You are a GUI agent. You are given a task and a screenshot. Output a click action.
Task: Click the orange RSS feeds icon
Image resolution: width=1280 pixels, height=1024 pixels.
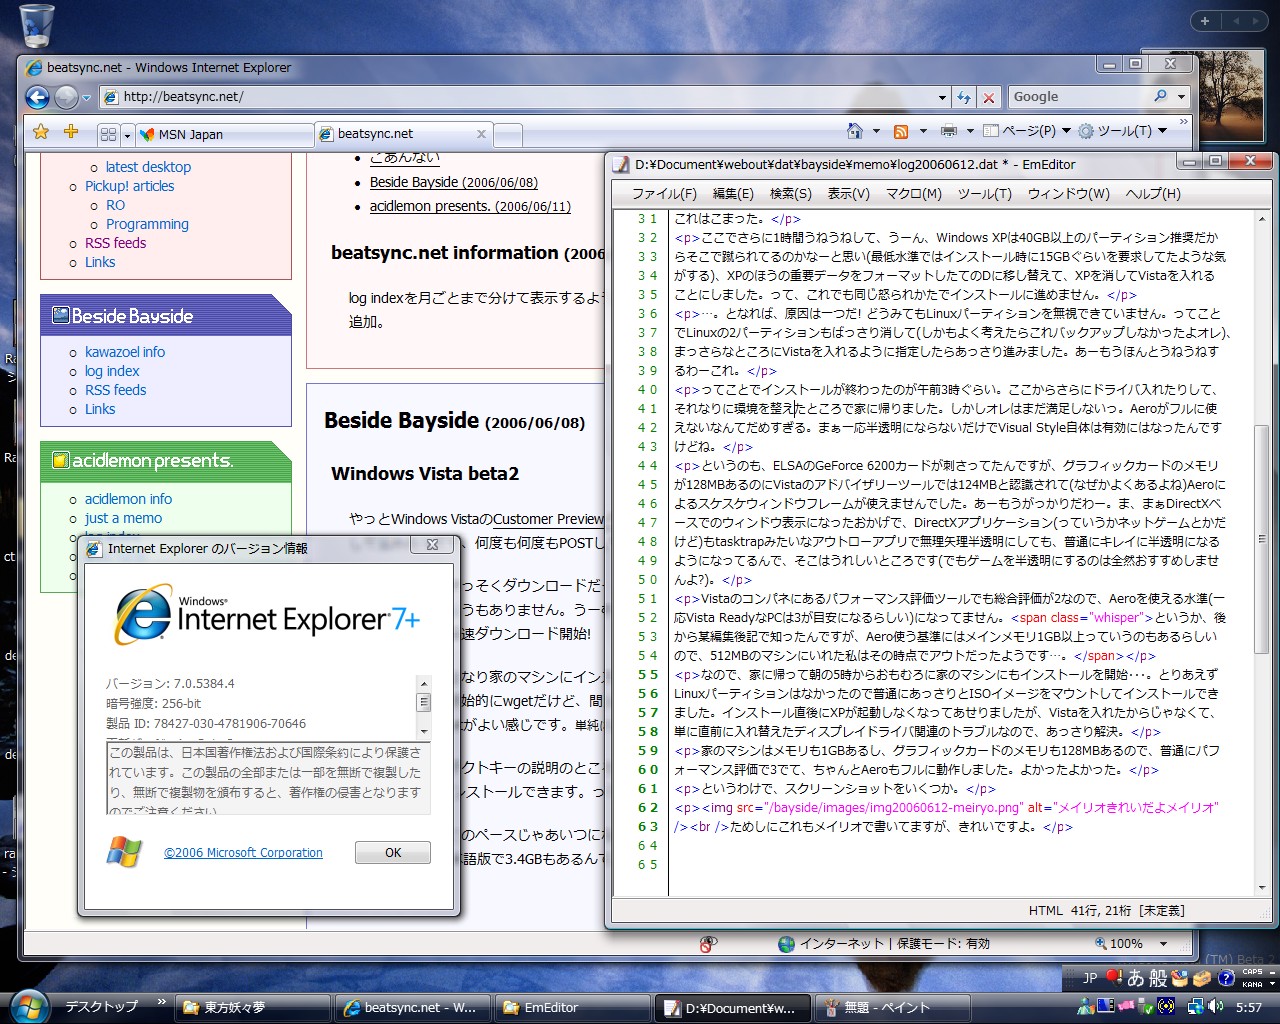(x=901, y=131)
